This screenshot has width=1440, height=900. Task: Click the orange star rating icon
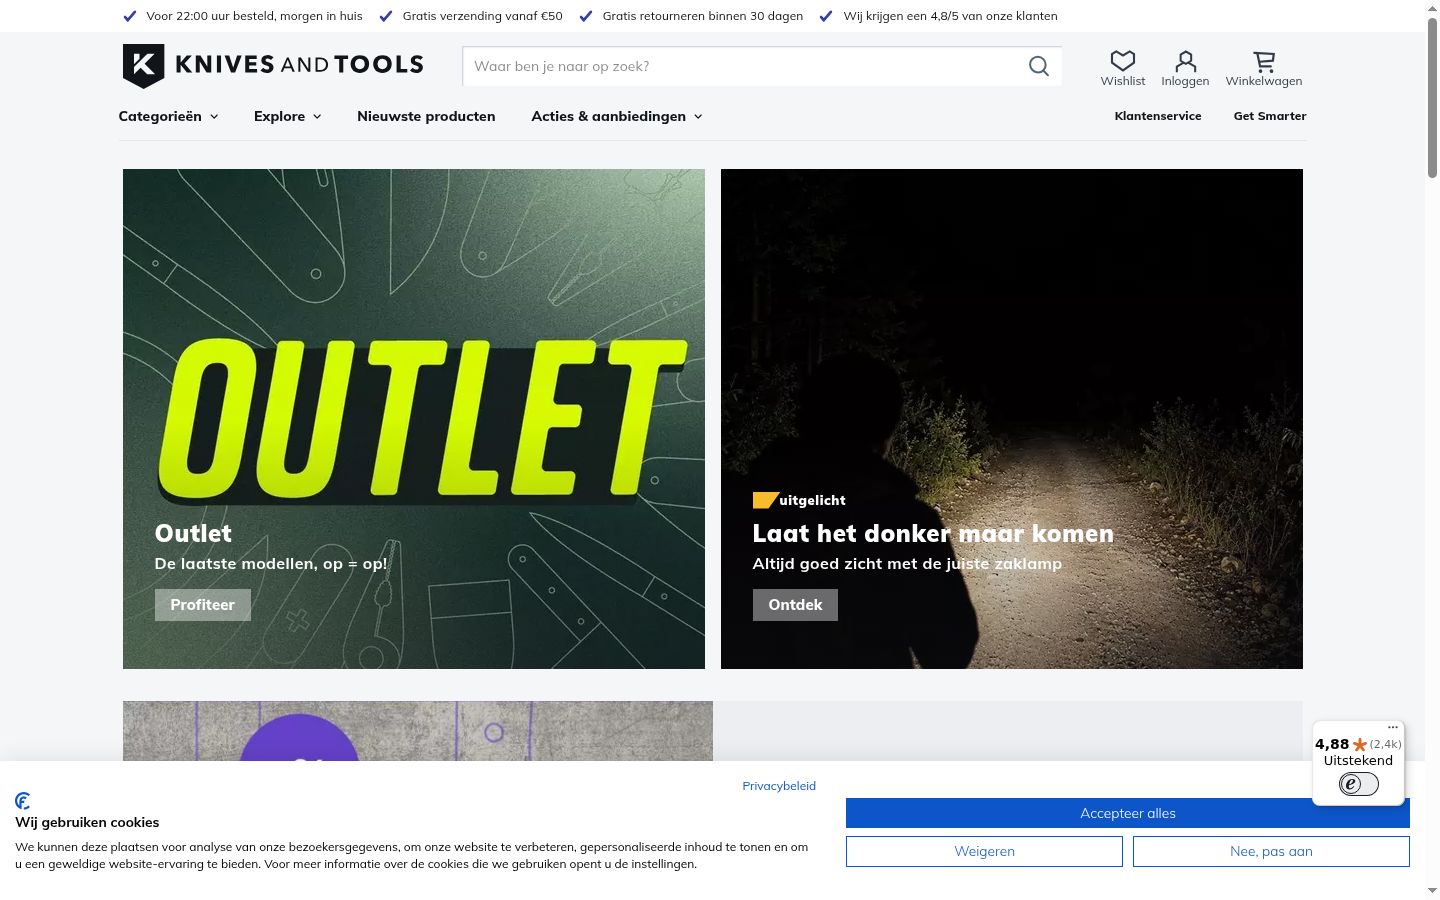coord(1360,744)
